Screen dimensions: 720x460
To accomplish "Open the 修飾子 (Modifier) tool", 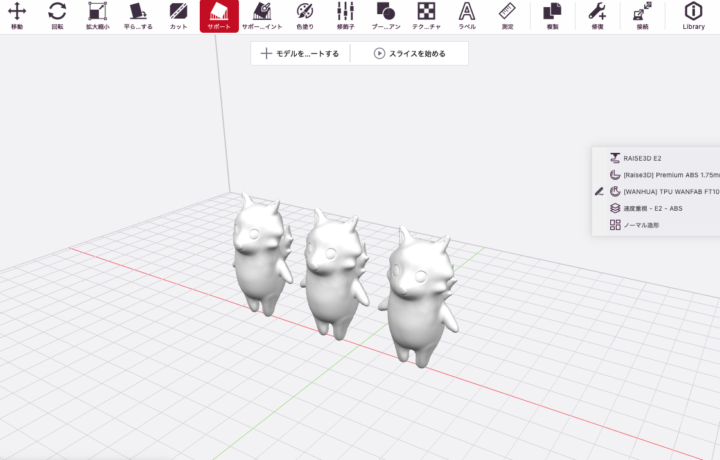I will (345, 16).
